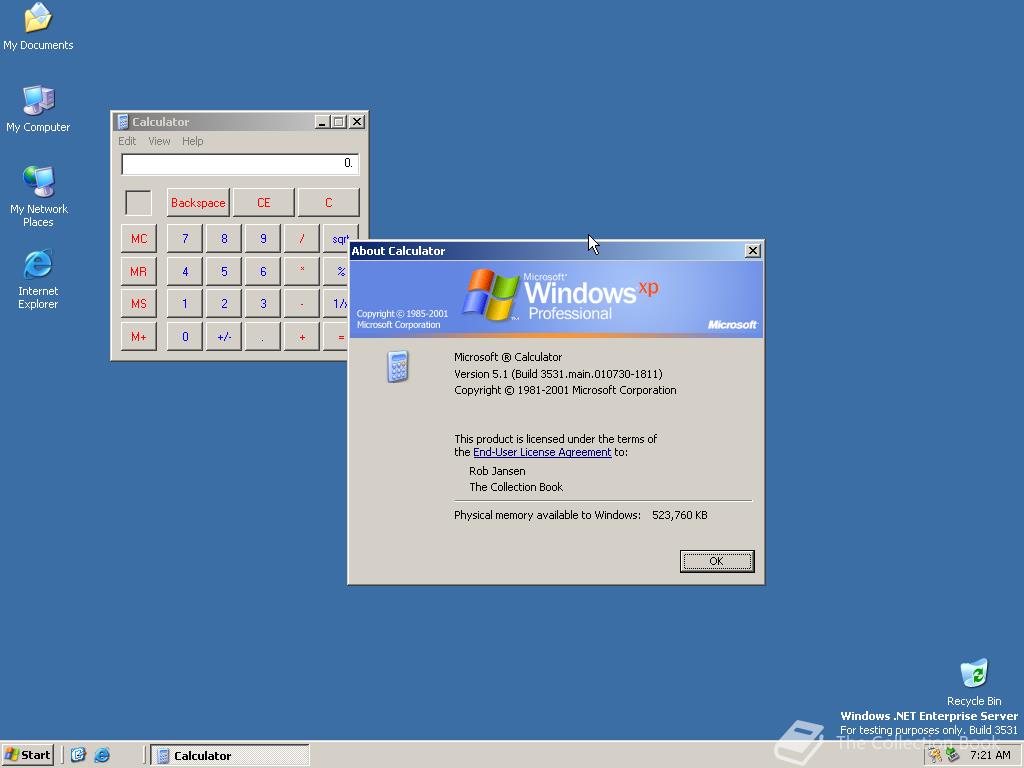
Task: Click the 5 key
Action: pyautogui.click(x=224, y=271)
